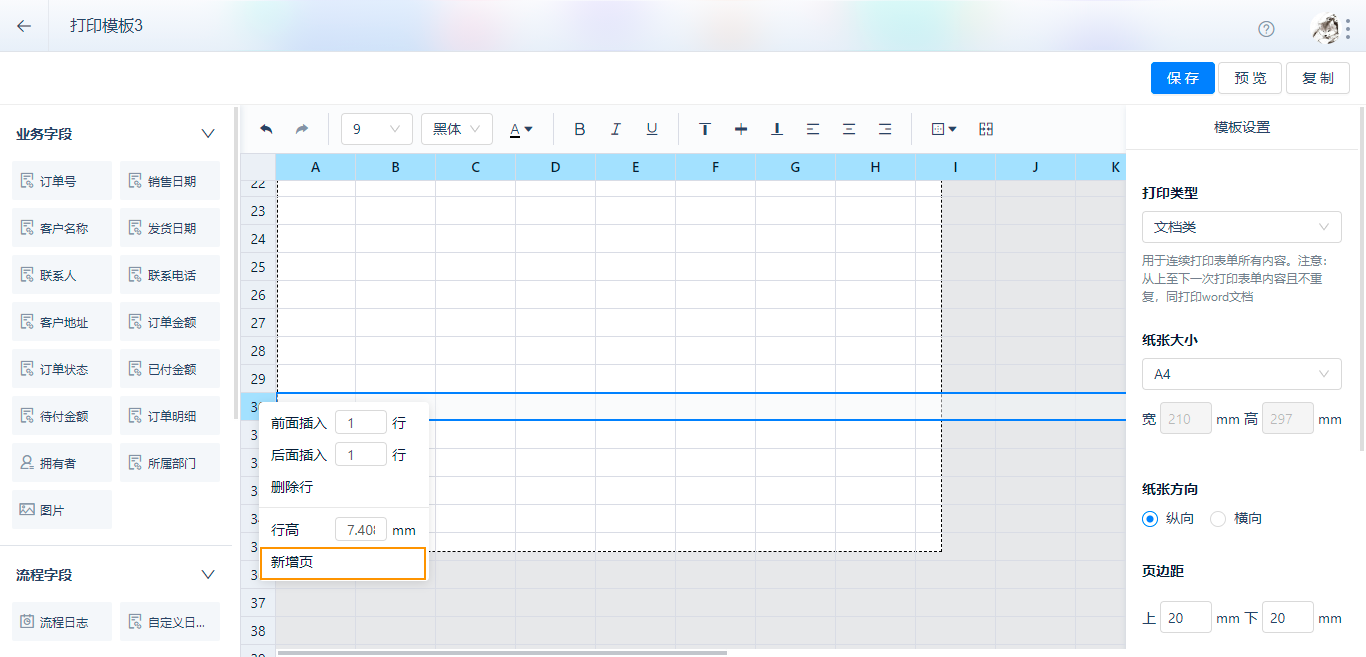Insert the 拥有者 field
The image size is (1366, 657).
tap(62, 463)
